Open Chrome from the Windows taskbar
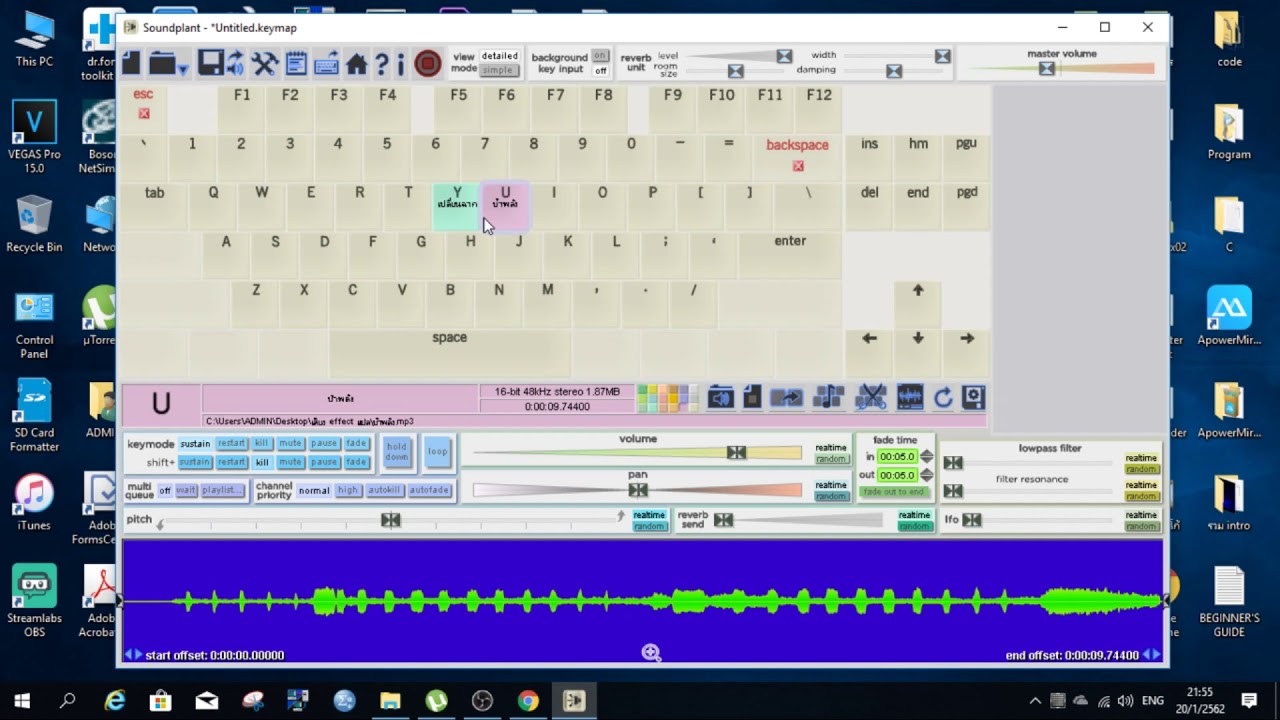The image size is (1280, 720). coord(528,701)
